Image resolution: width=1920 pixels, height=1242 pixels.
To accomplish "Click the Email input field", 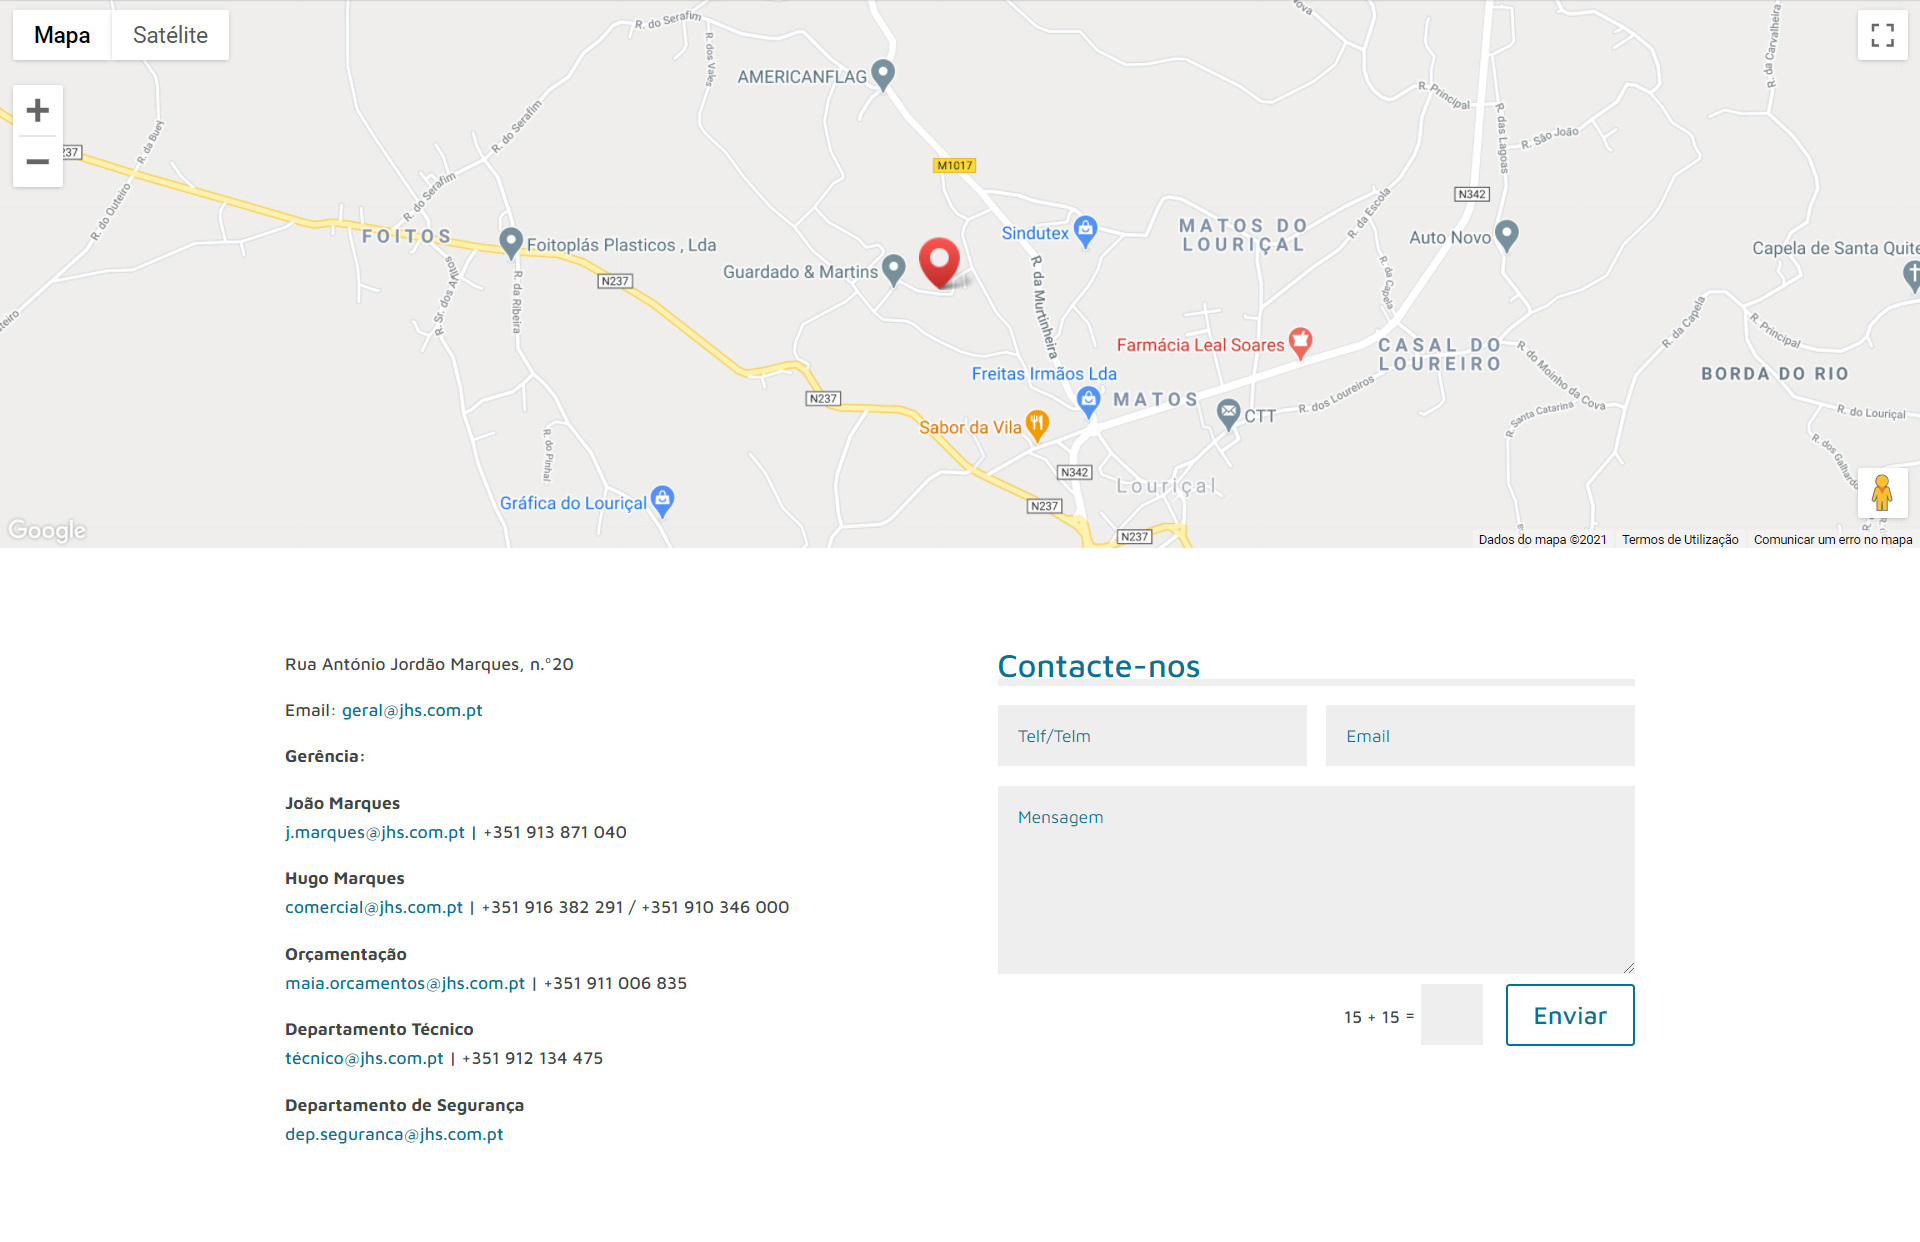I will [1479, 736].
